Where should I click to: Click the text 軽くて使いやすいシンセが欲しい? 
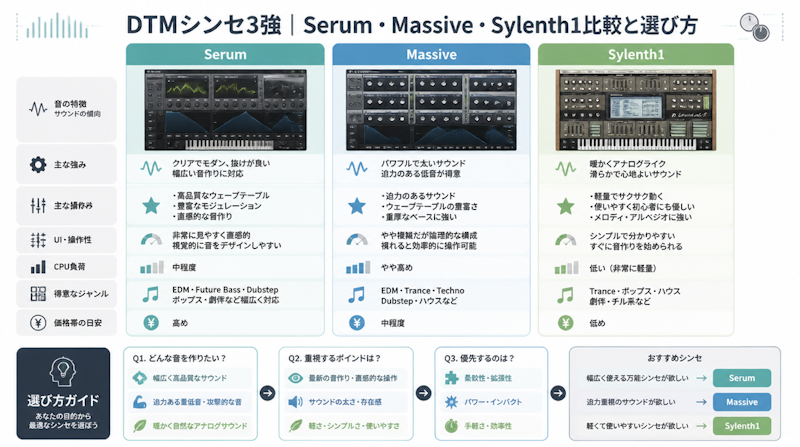point(637,426)
